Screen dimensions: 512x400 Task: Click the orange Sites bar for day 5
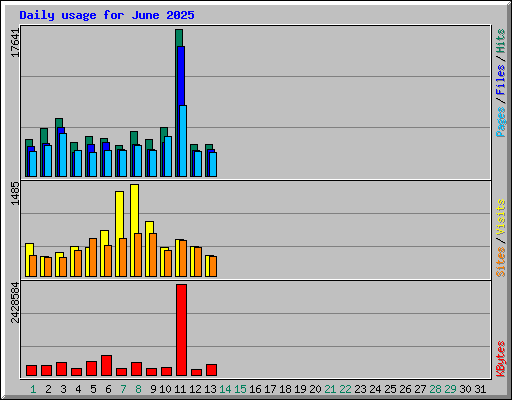(x=93, y=257)
